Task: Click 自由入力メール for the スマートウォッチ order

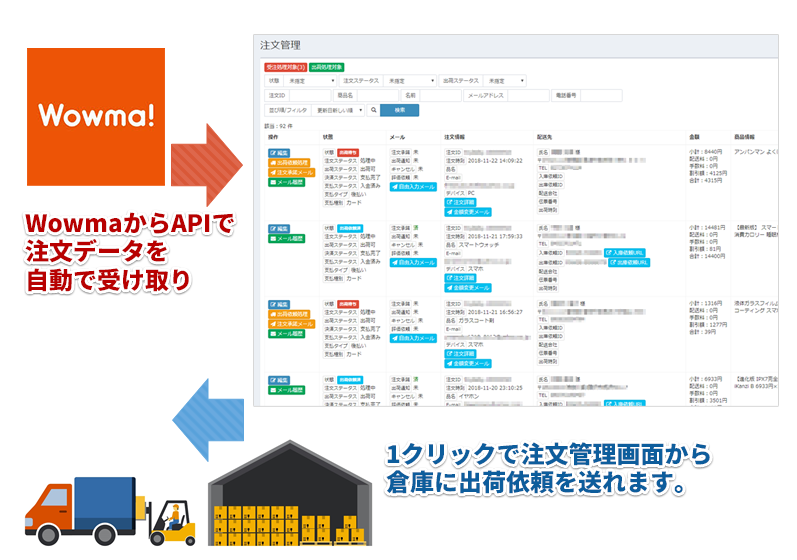Action: (413, 262)
